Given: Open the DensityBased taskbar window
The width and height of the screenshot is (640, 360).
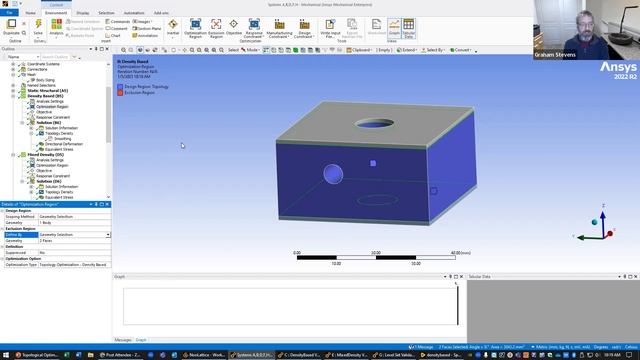Looking at the screenshot, I should [299, 355].
